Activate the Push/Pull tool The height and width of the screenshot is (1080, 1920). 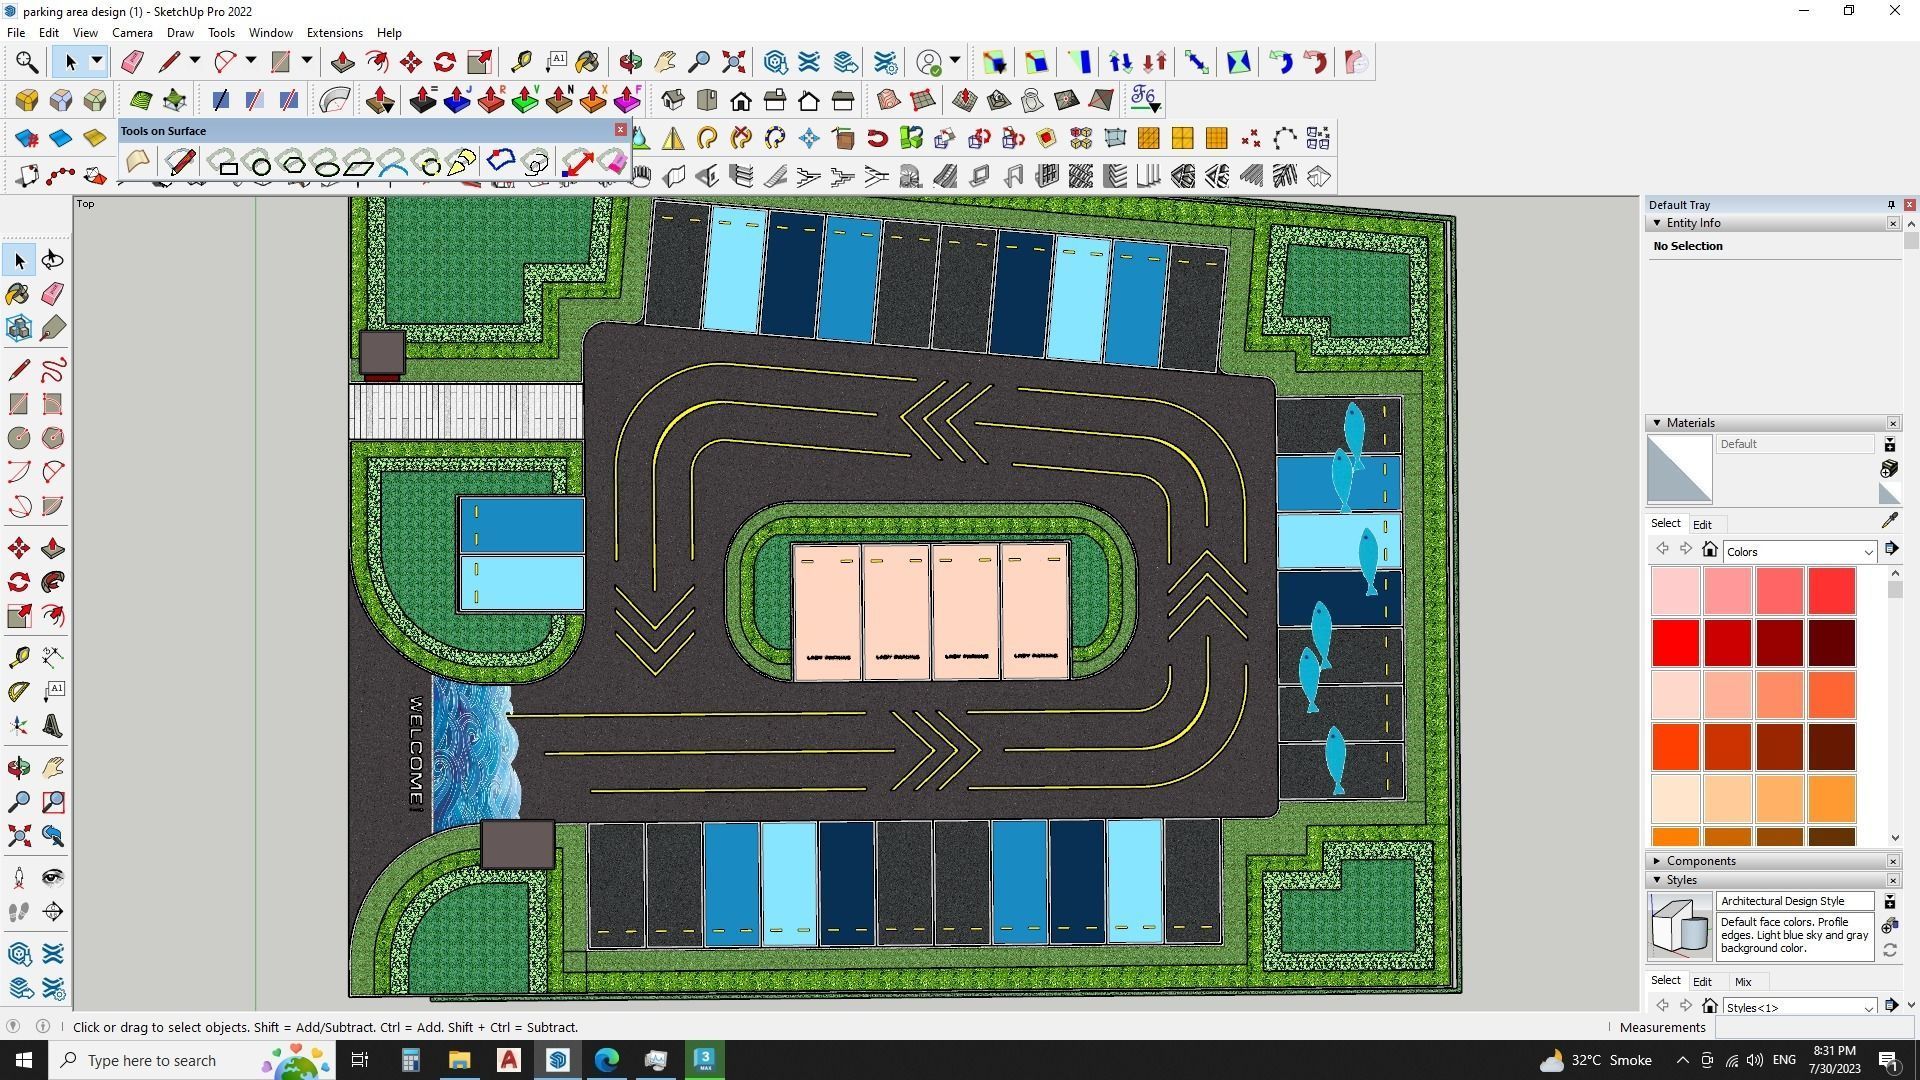[x=53, y=549]
